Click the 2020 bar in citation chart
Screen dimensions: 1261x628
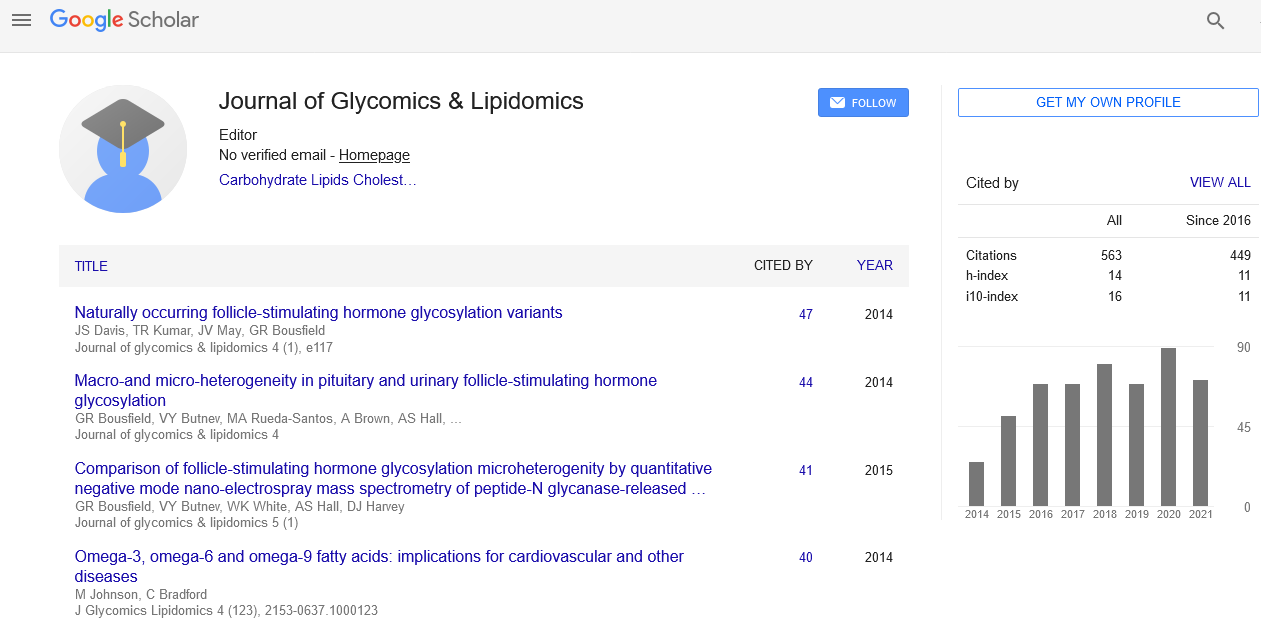tap(1169, 427)
